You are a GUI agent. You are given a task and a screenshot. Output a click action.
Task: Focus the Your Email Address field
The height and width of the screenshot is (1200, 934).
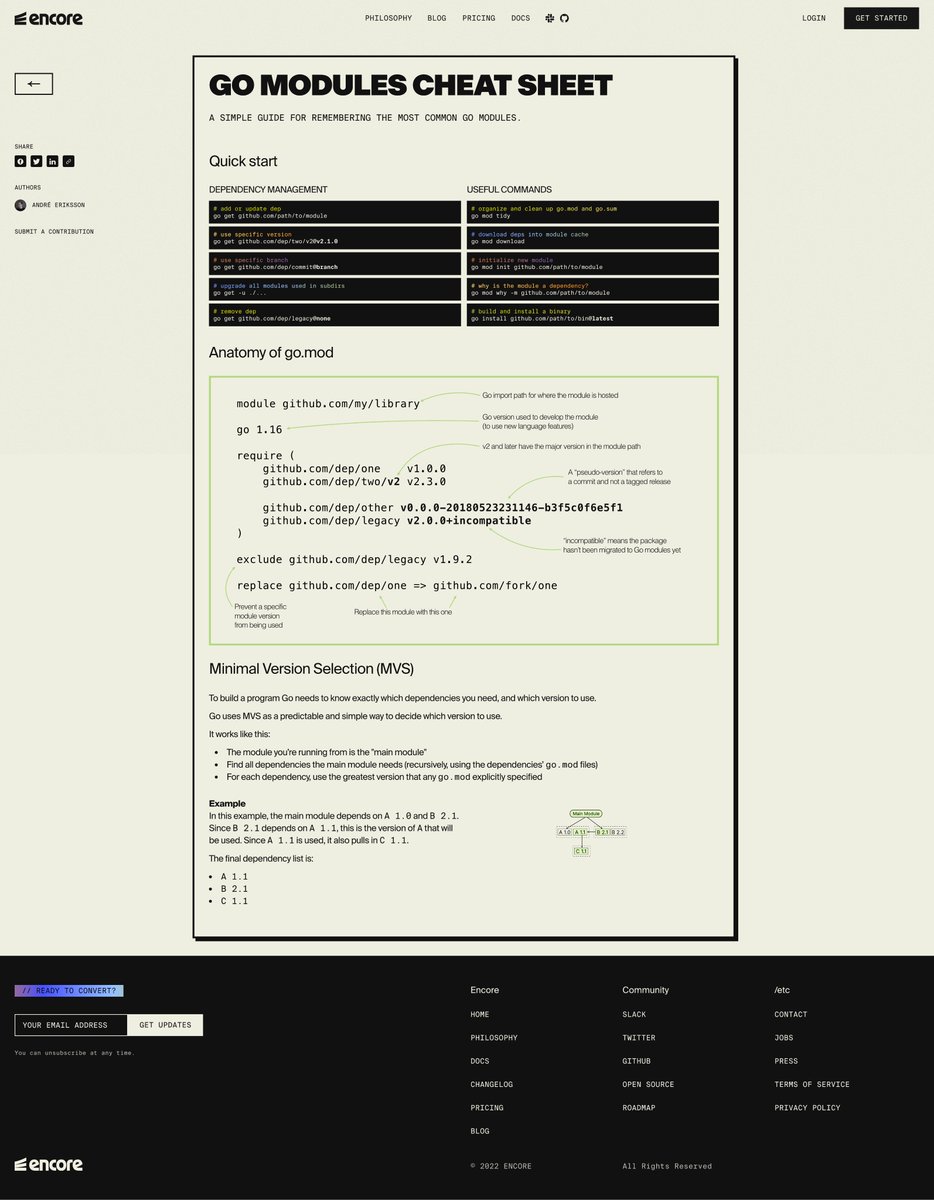click(x=71, y=1025)
